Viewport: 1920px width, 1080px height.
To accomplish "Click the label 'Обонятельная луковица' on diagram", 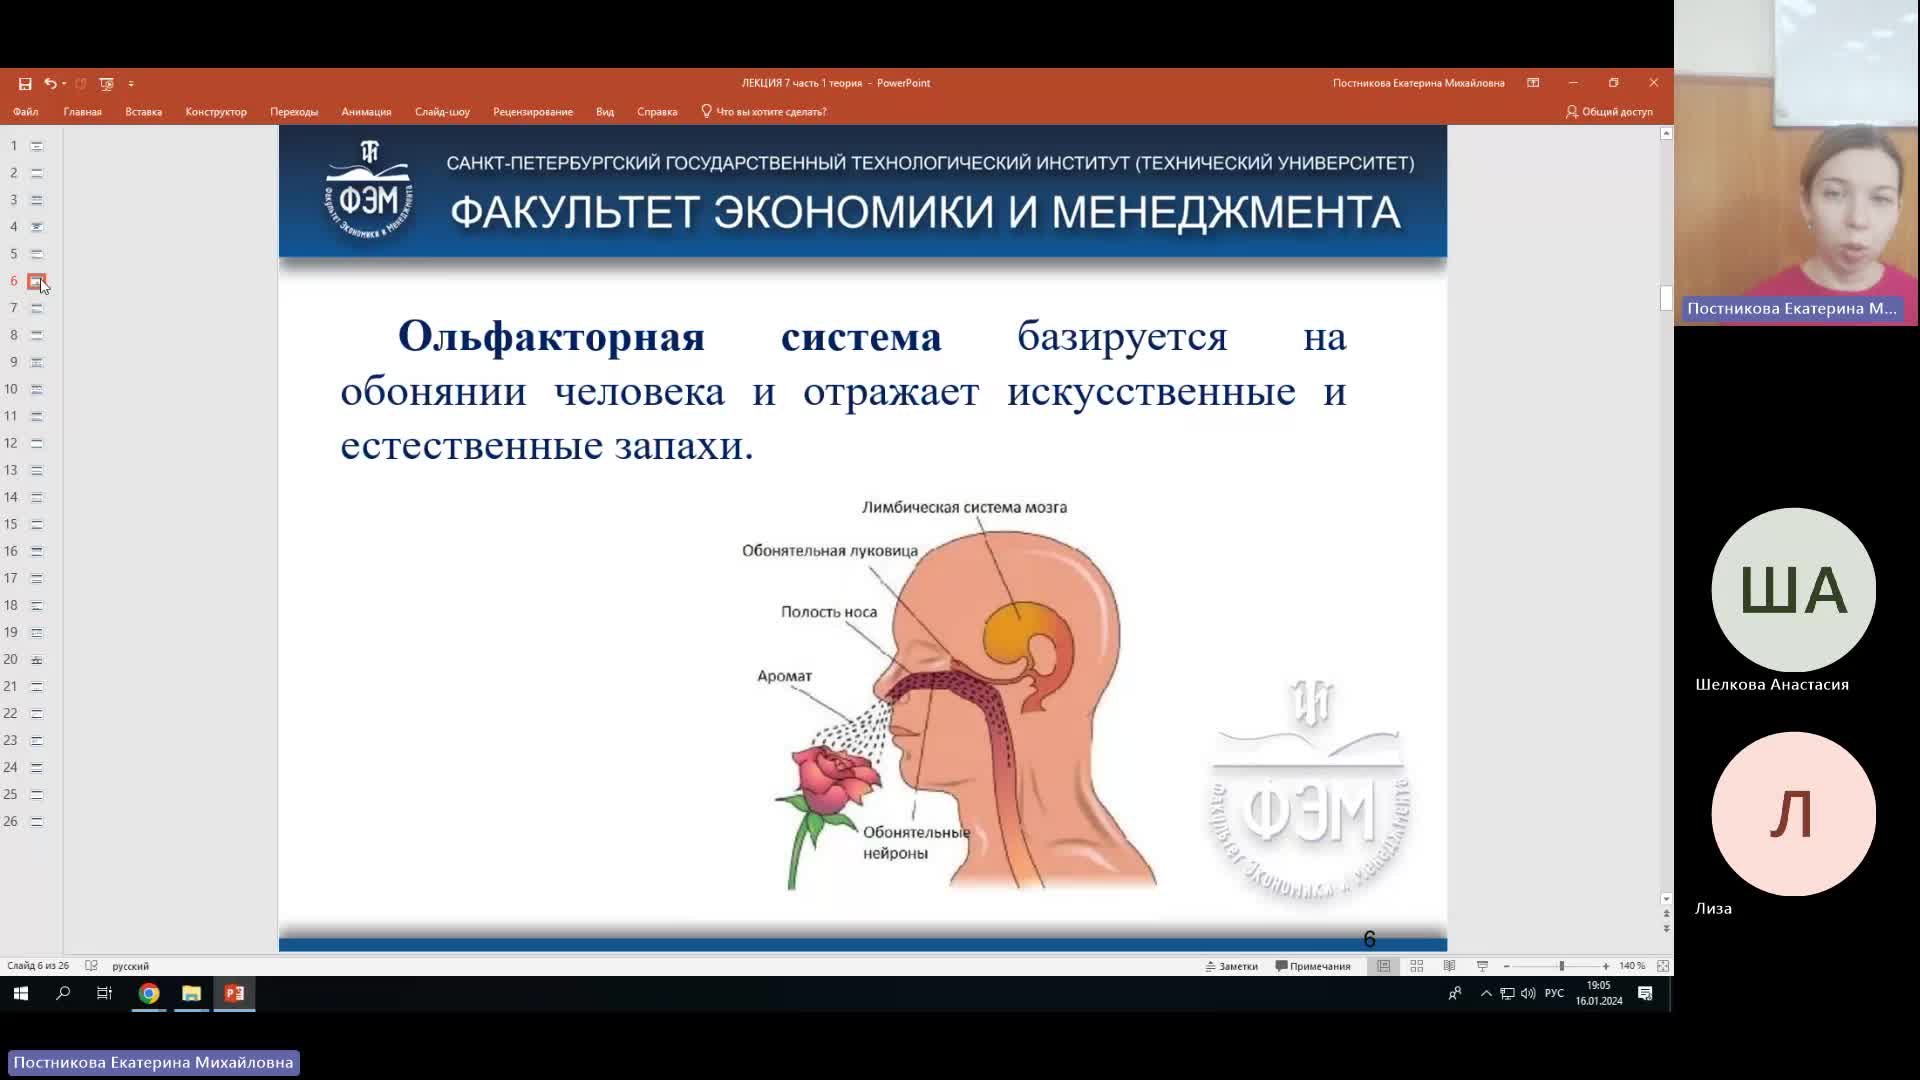I will click(x=830, y=551).
